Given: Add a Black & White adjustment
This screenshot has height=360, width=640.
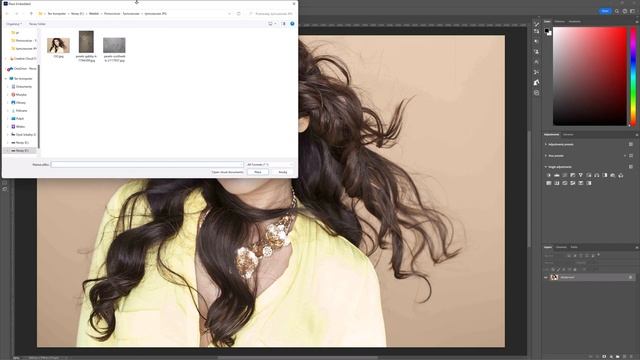Looking at the screenshot, I should click(604, 175).
